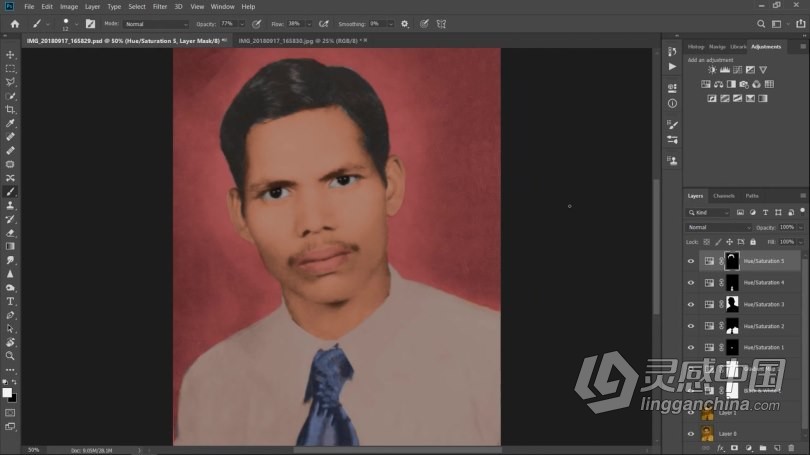Select the Path Selection tool
This screenshot has height=455, width=810.
[10, 328]
